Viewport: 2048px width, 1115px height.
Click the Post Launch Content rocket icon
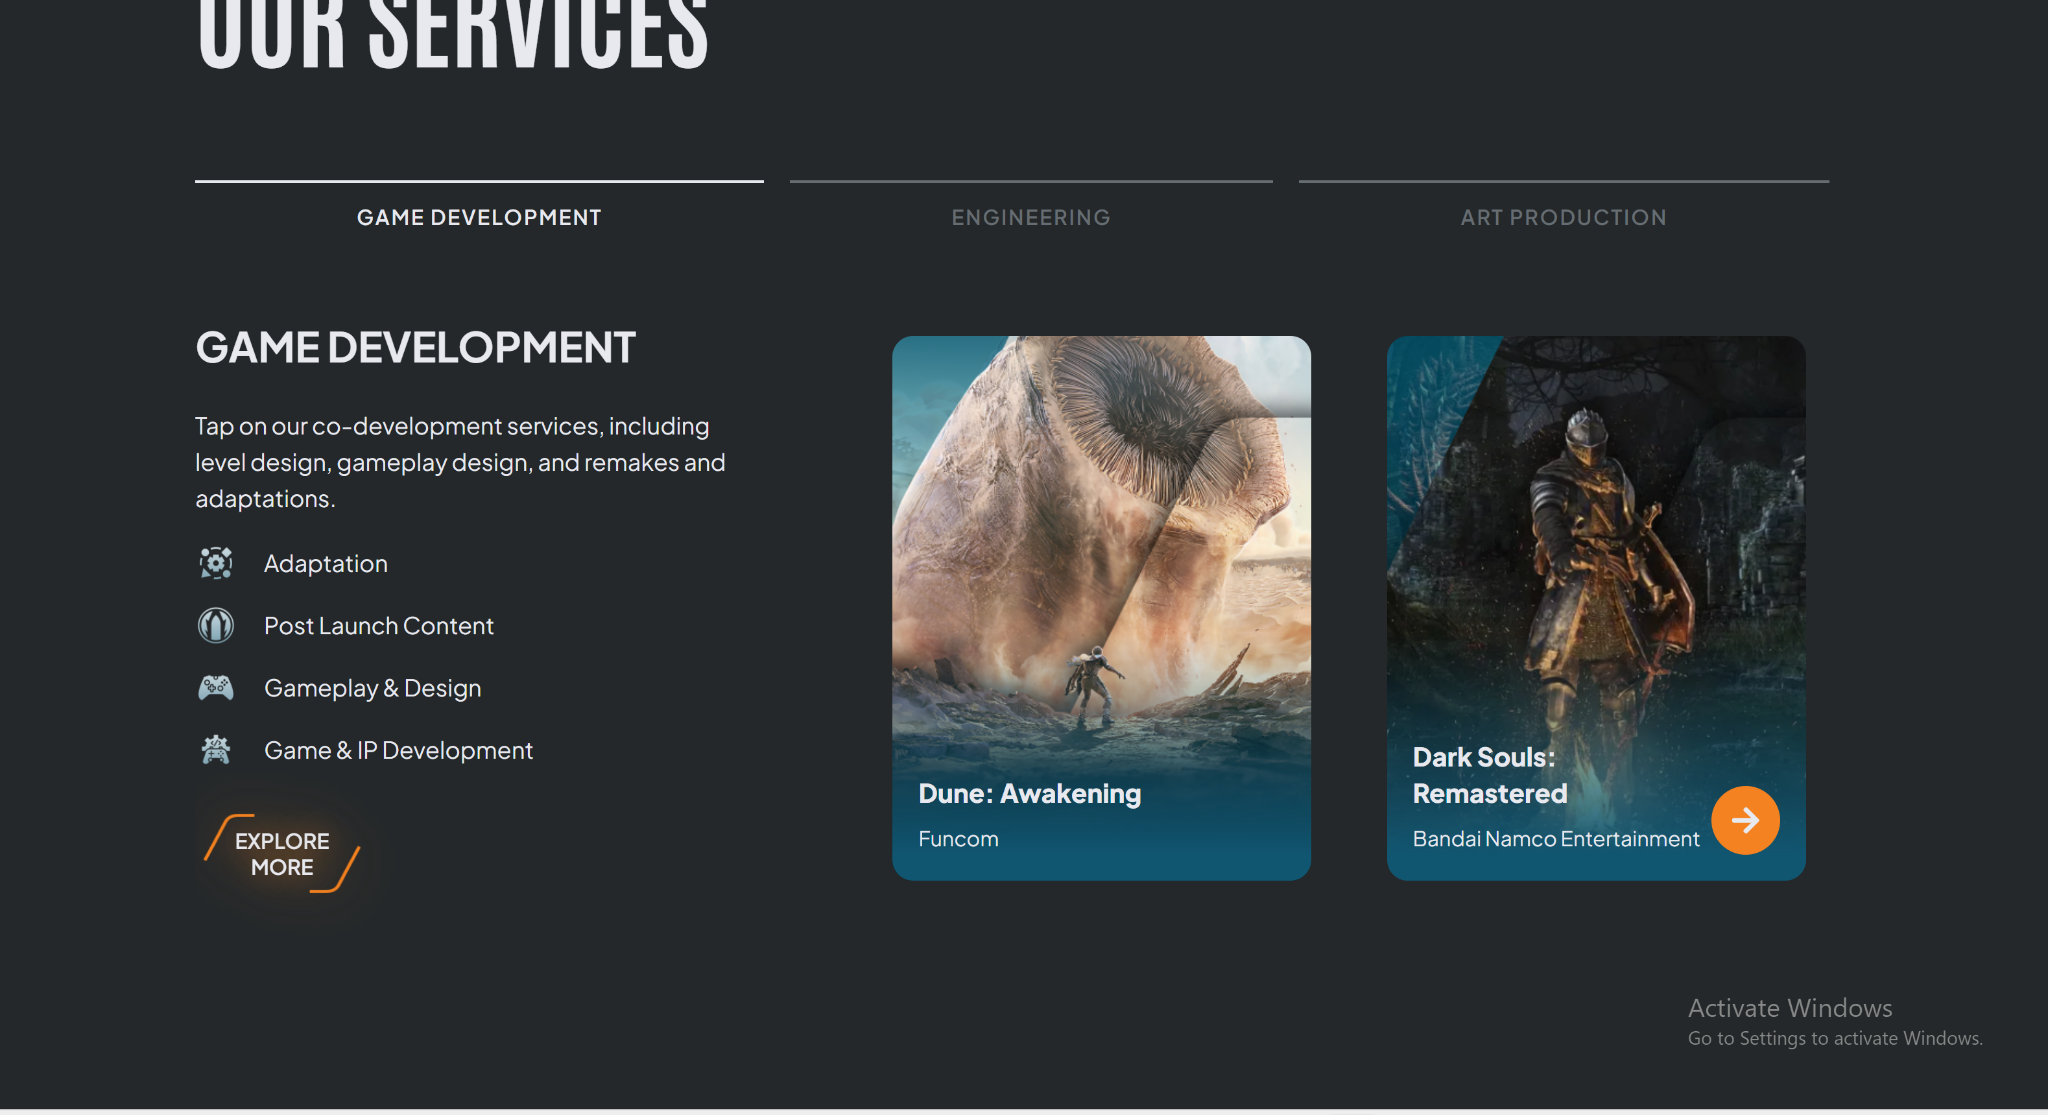216,626
